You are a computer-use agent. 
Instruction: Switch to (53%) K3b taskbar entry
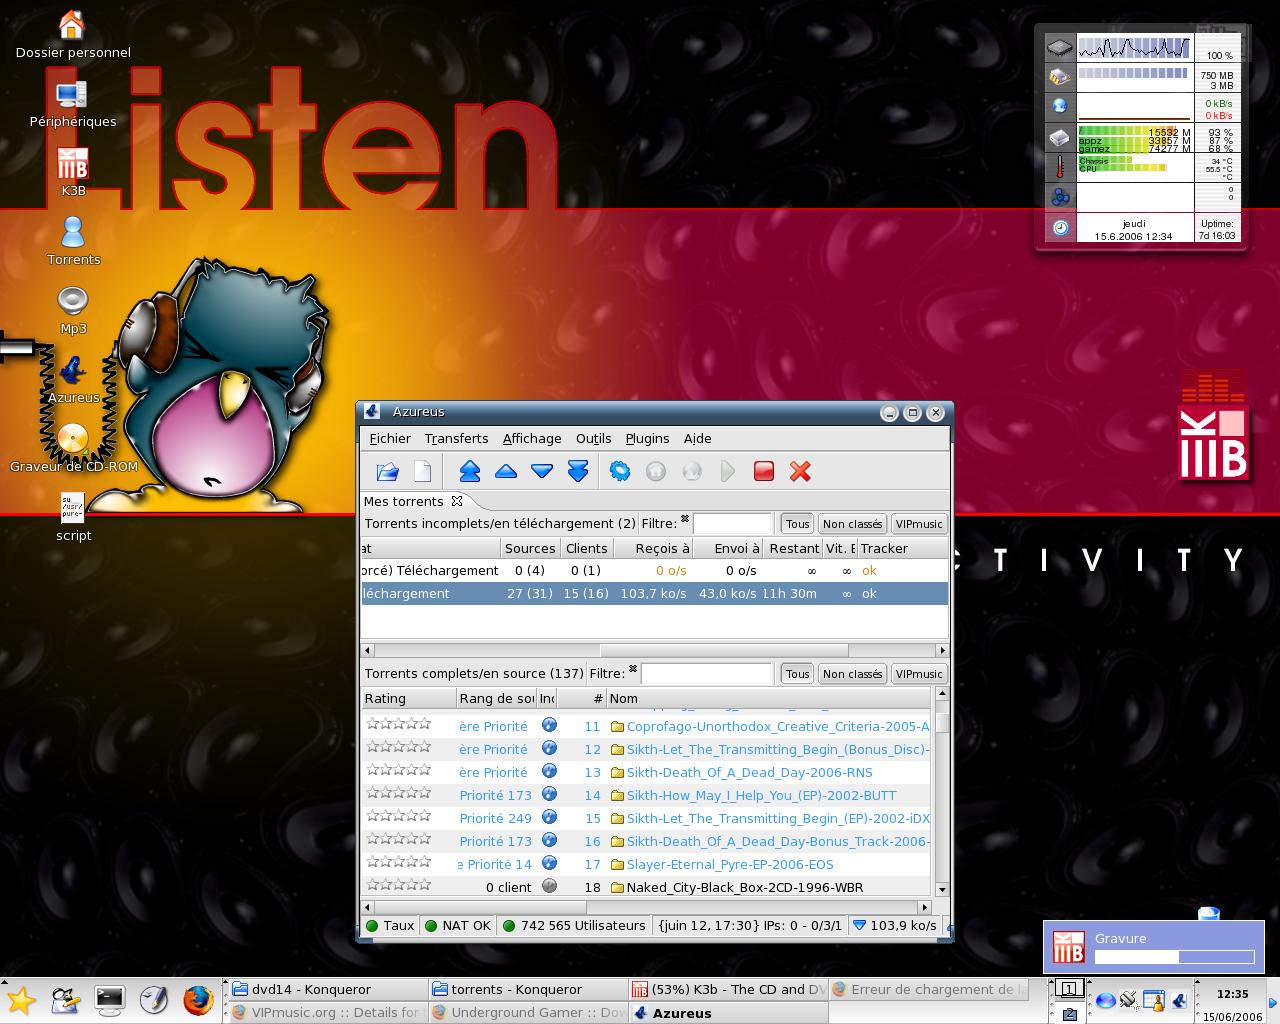click(x=727, y=989)
